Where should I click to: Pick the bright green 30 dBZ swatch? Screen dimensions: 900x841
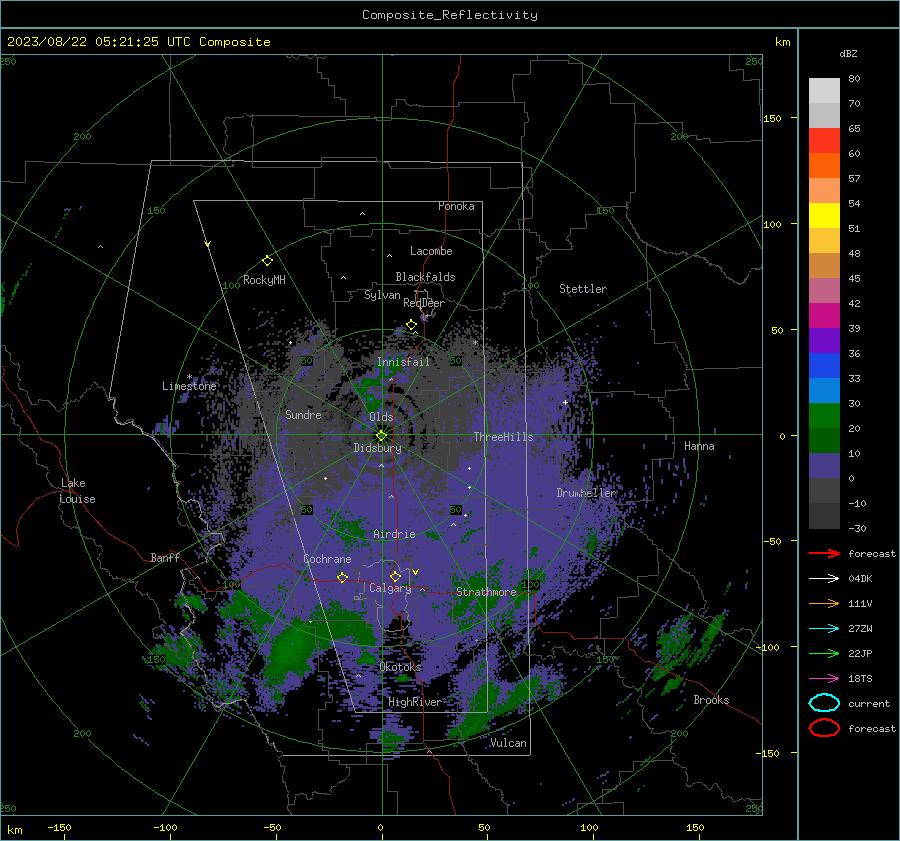point(824,415)
